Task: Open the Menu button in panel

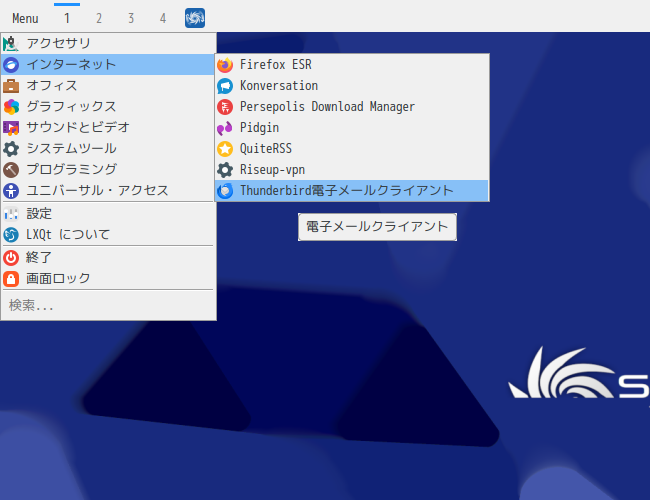Action: [x=25, y=18]
